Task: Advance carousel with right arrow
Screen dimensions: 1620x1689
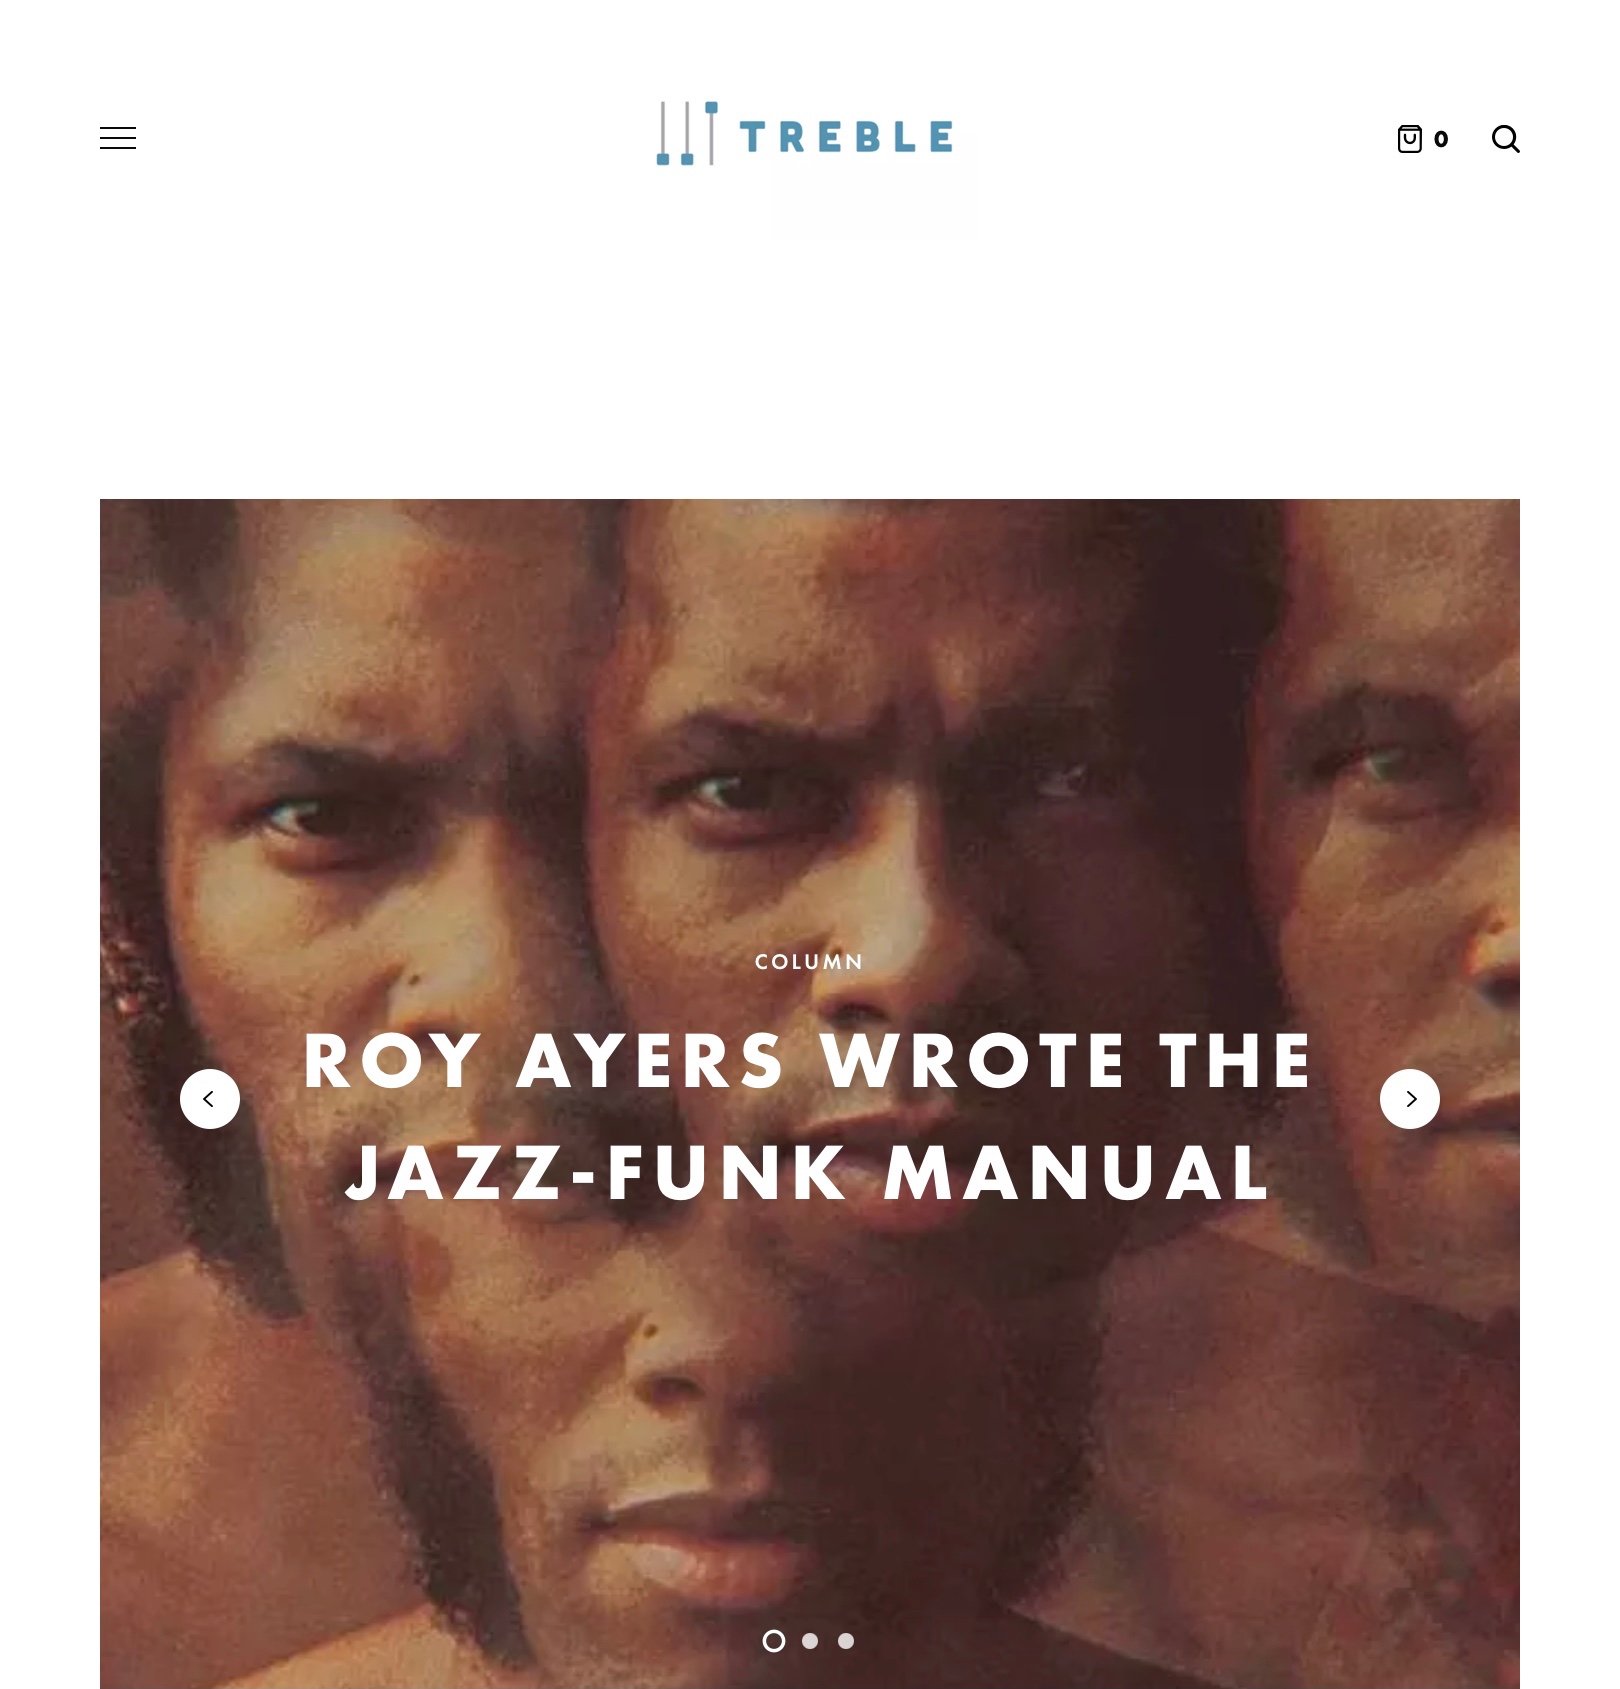Action: click(x=1409, y=1098)
